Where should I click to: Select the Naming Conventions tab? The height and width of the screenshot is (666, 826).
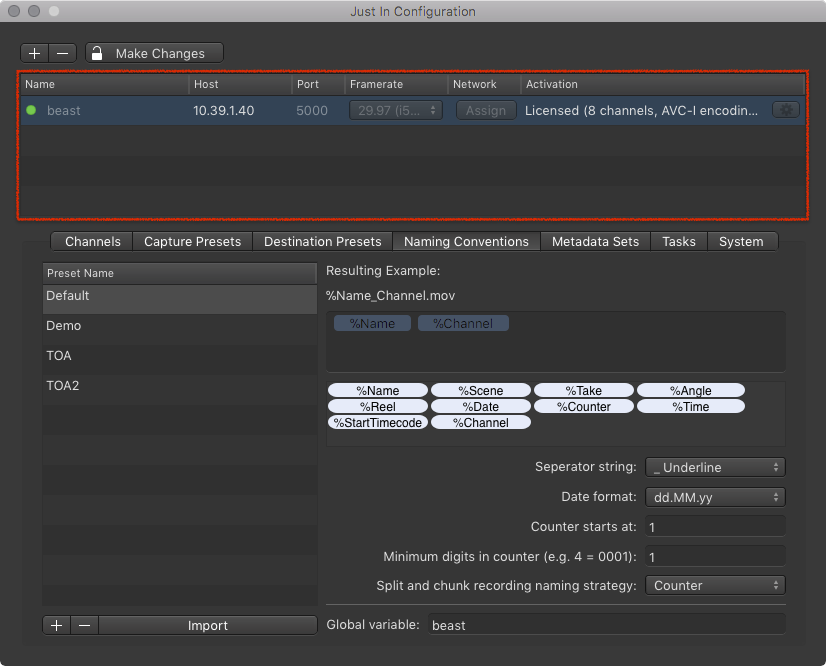(x=466, y=241)
